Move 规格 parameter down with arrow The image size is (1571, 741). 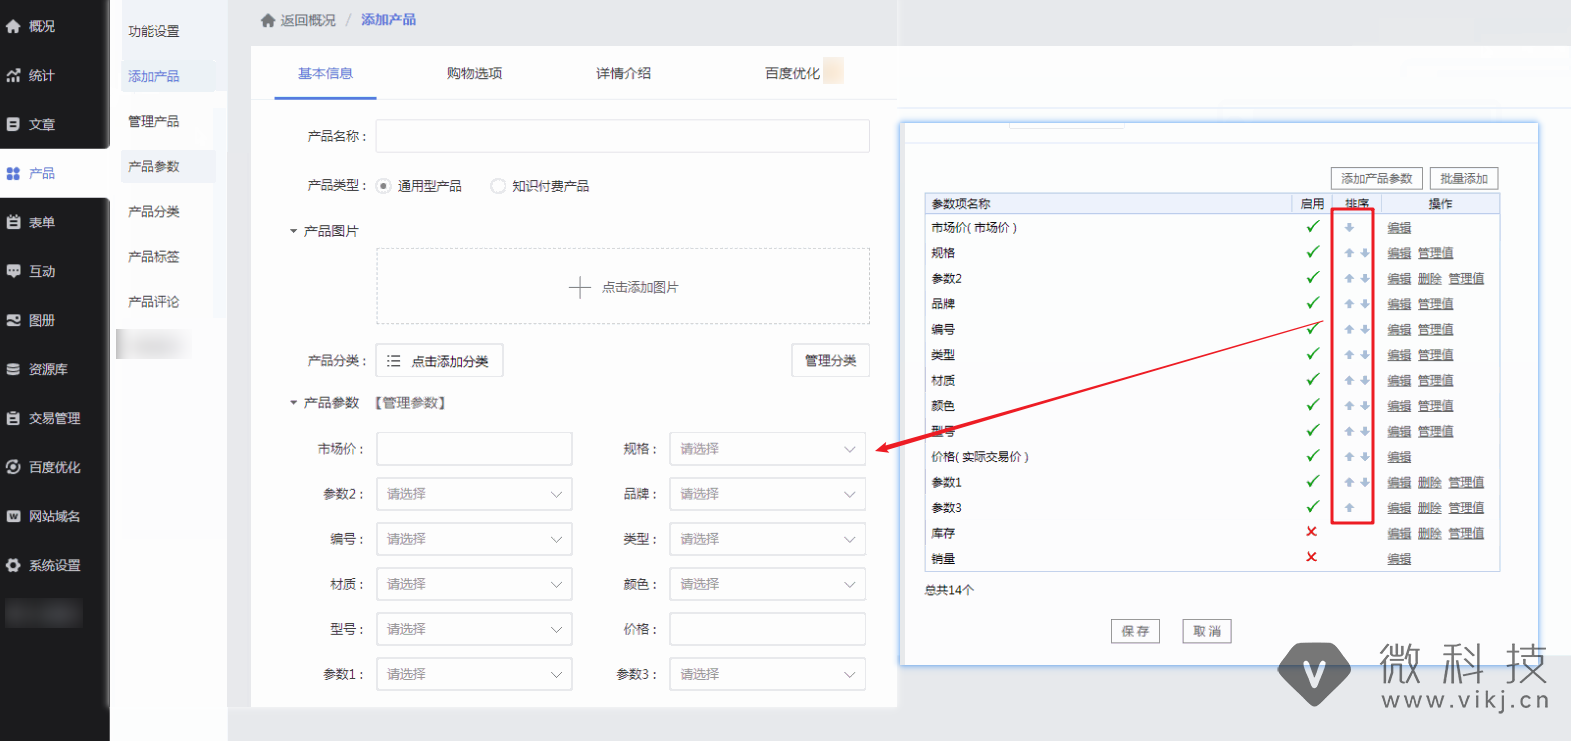click(1364, 253)
